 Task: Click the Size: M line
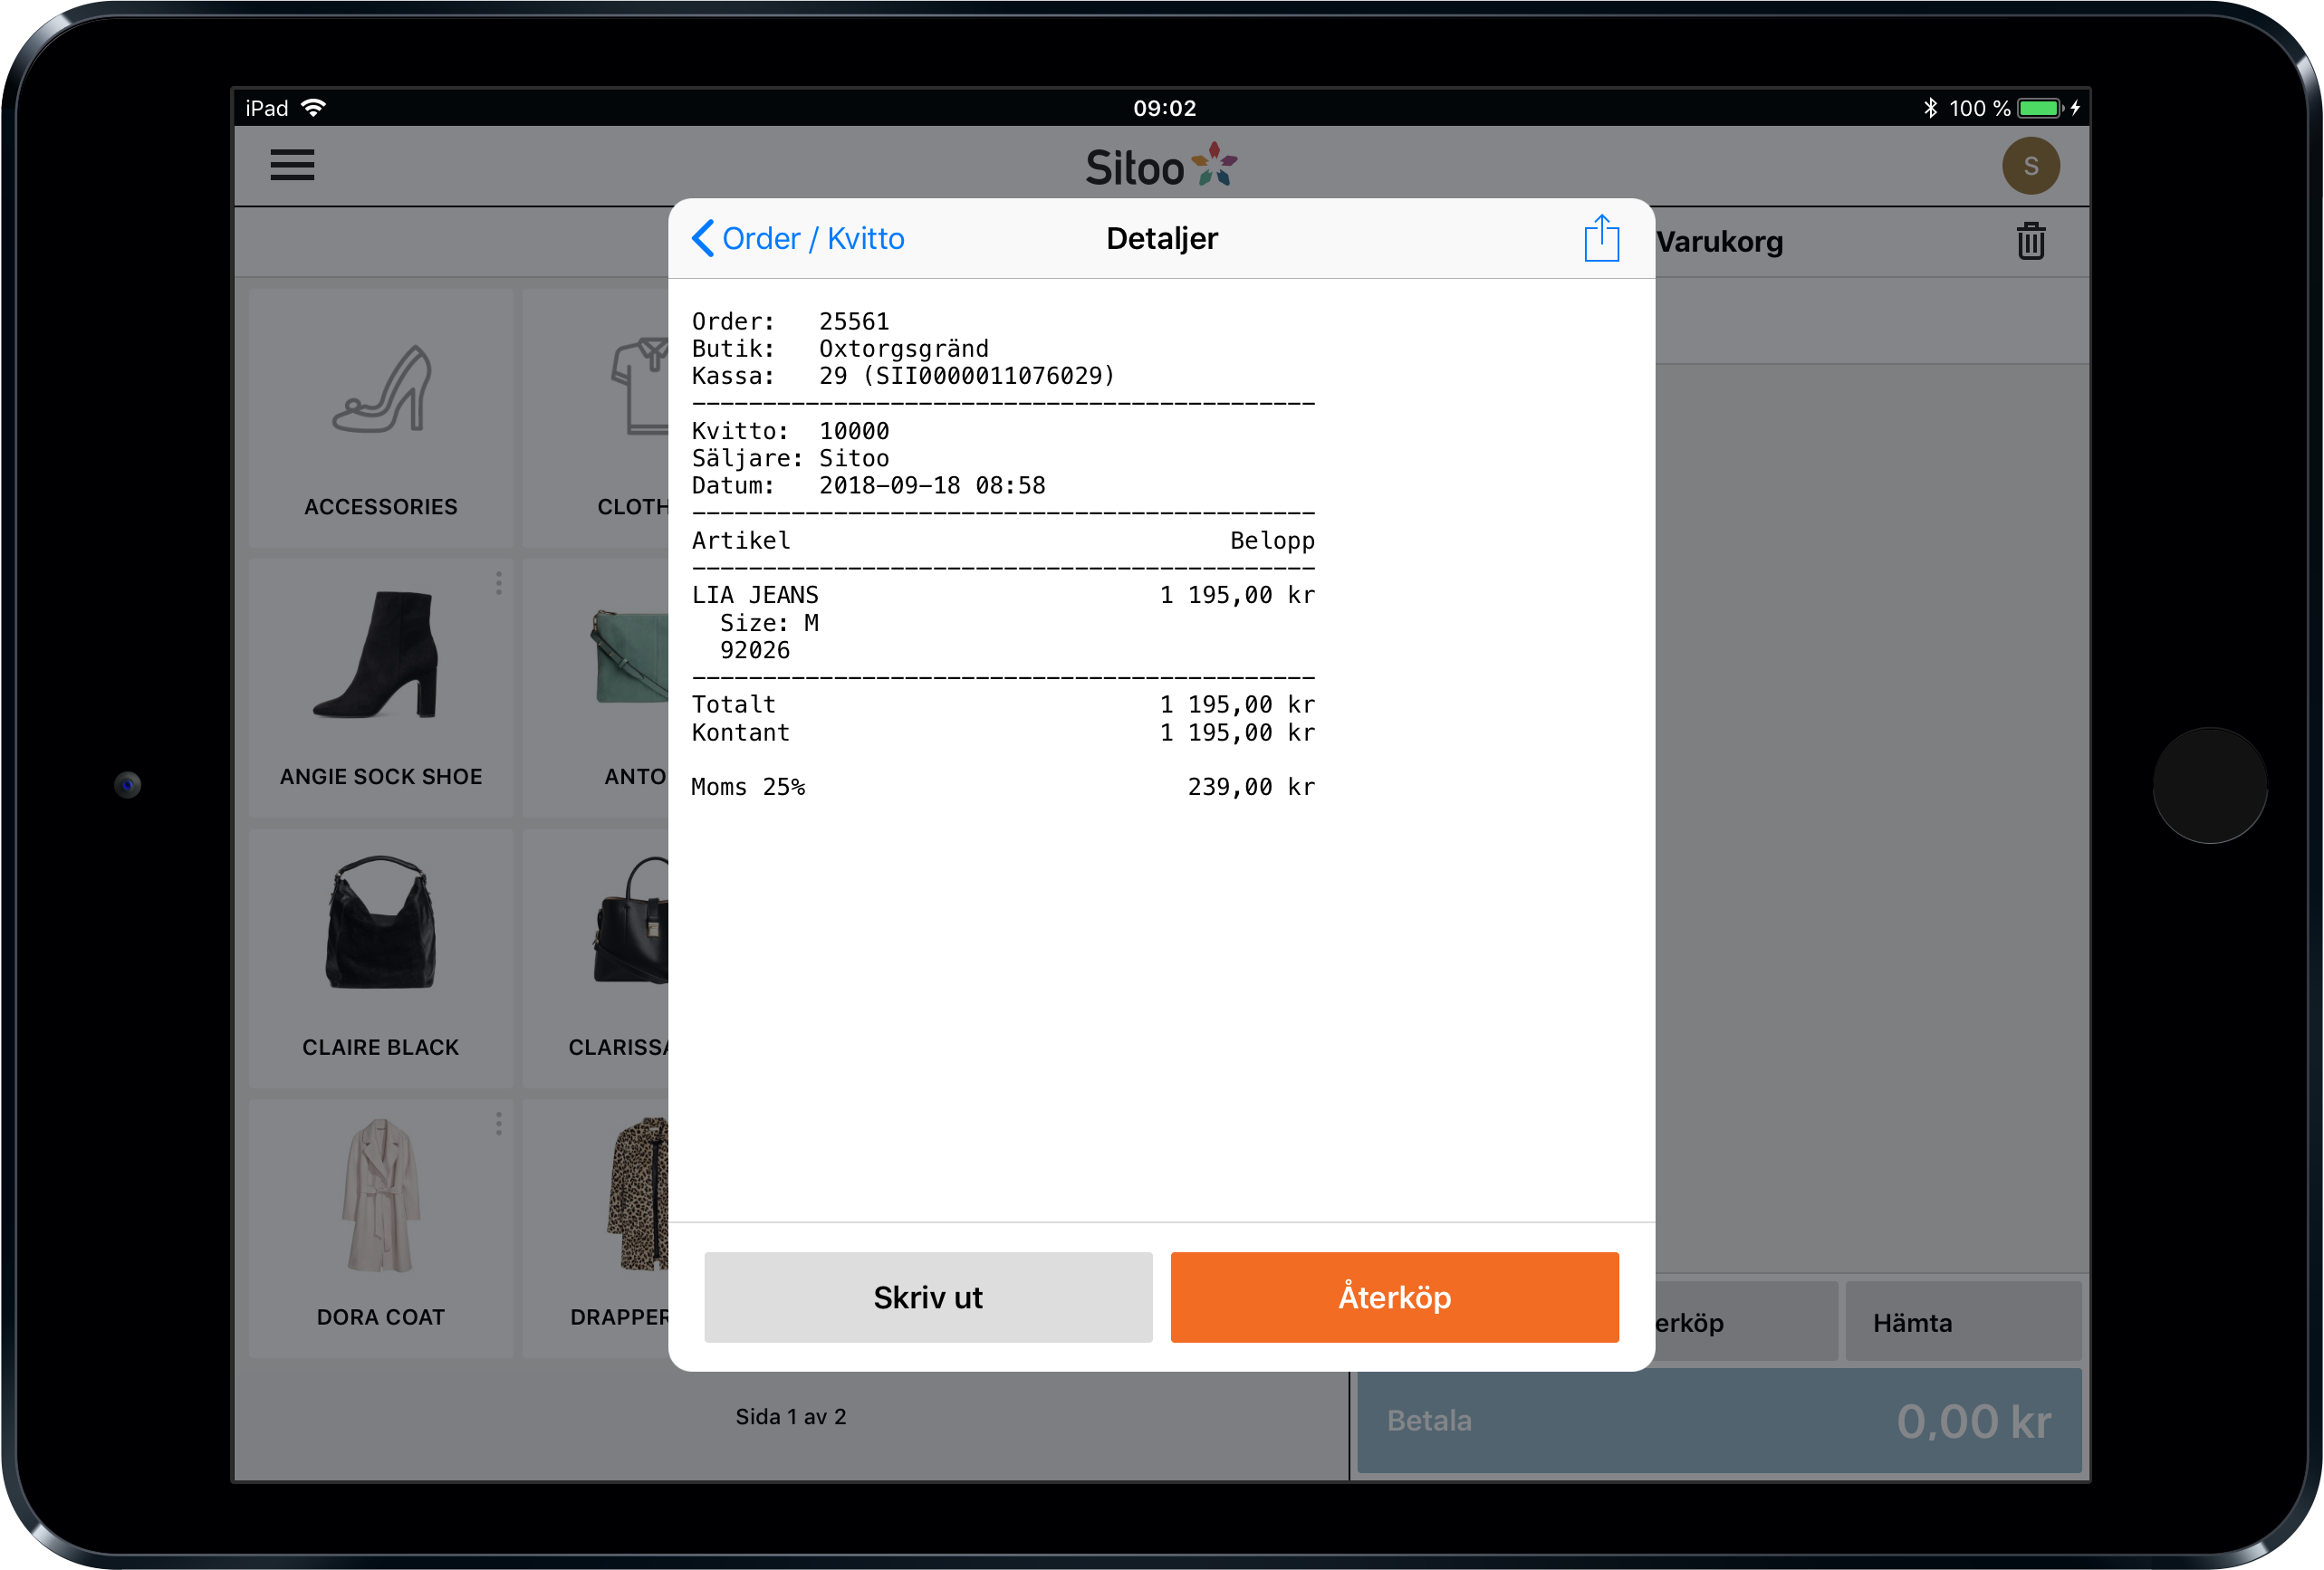[769, 623]
